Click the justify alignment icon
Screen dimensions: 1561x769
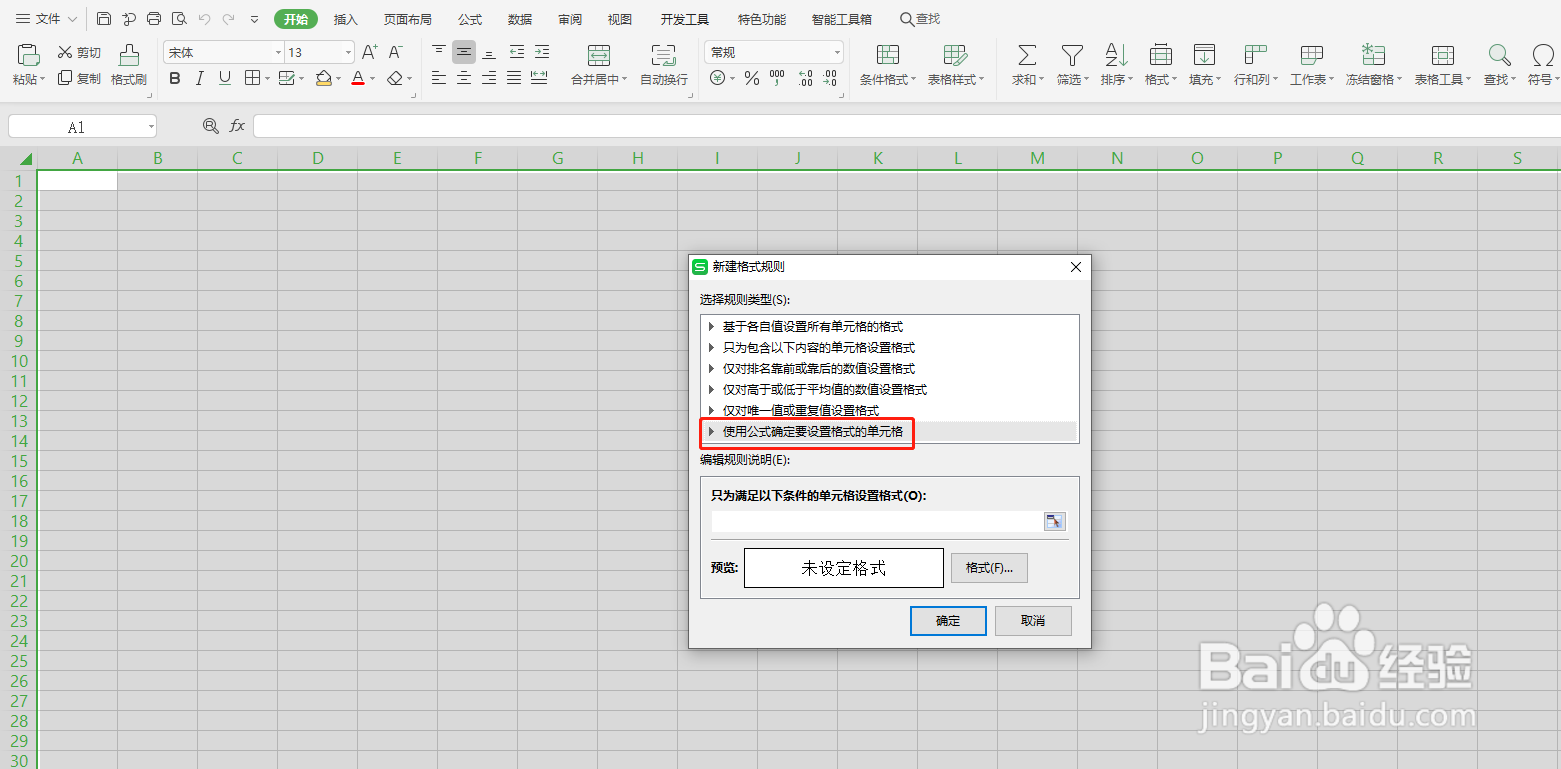coord(514,78)
